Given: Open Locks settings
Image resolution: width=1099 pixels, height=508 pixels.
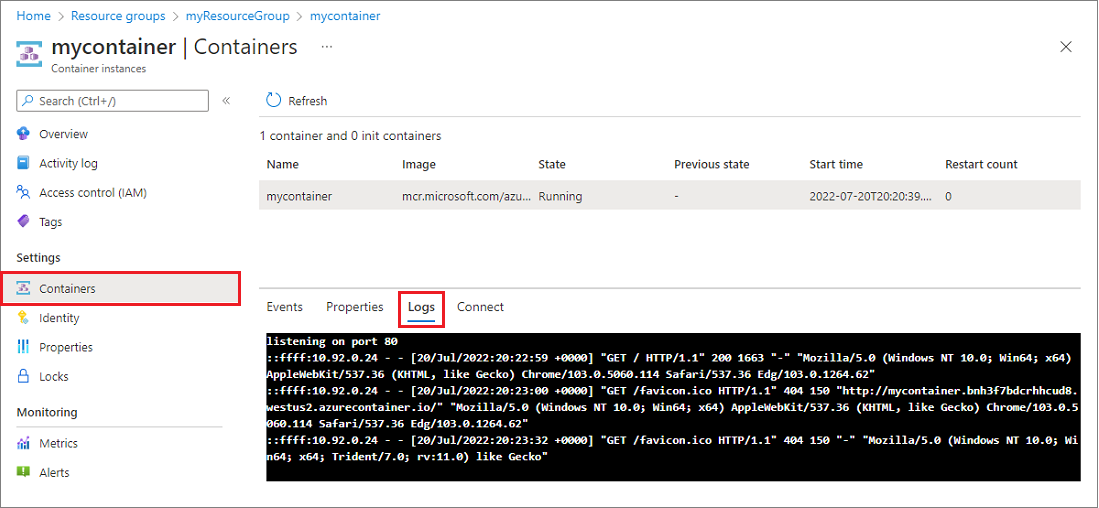Looking at the screenshot, I should tap(54, 376).
